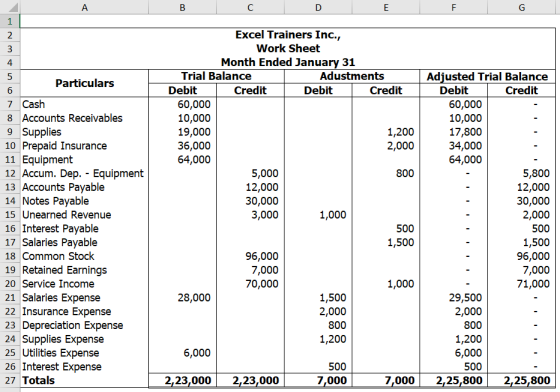This screenshot has width=560, height=392.
Task: Click the 'Work Sheet' title cell
Action: click(288, 49)
